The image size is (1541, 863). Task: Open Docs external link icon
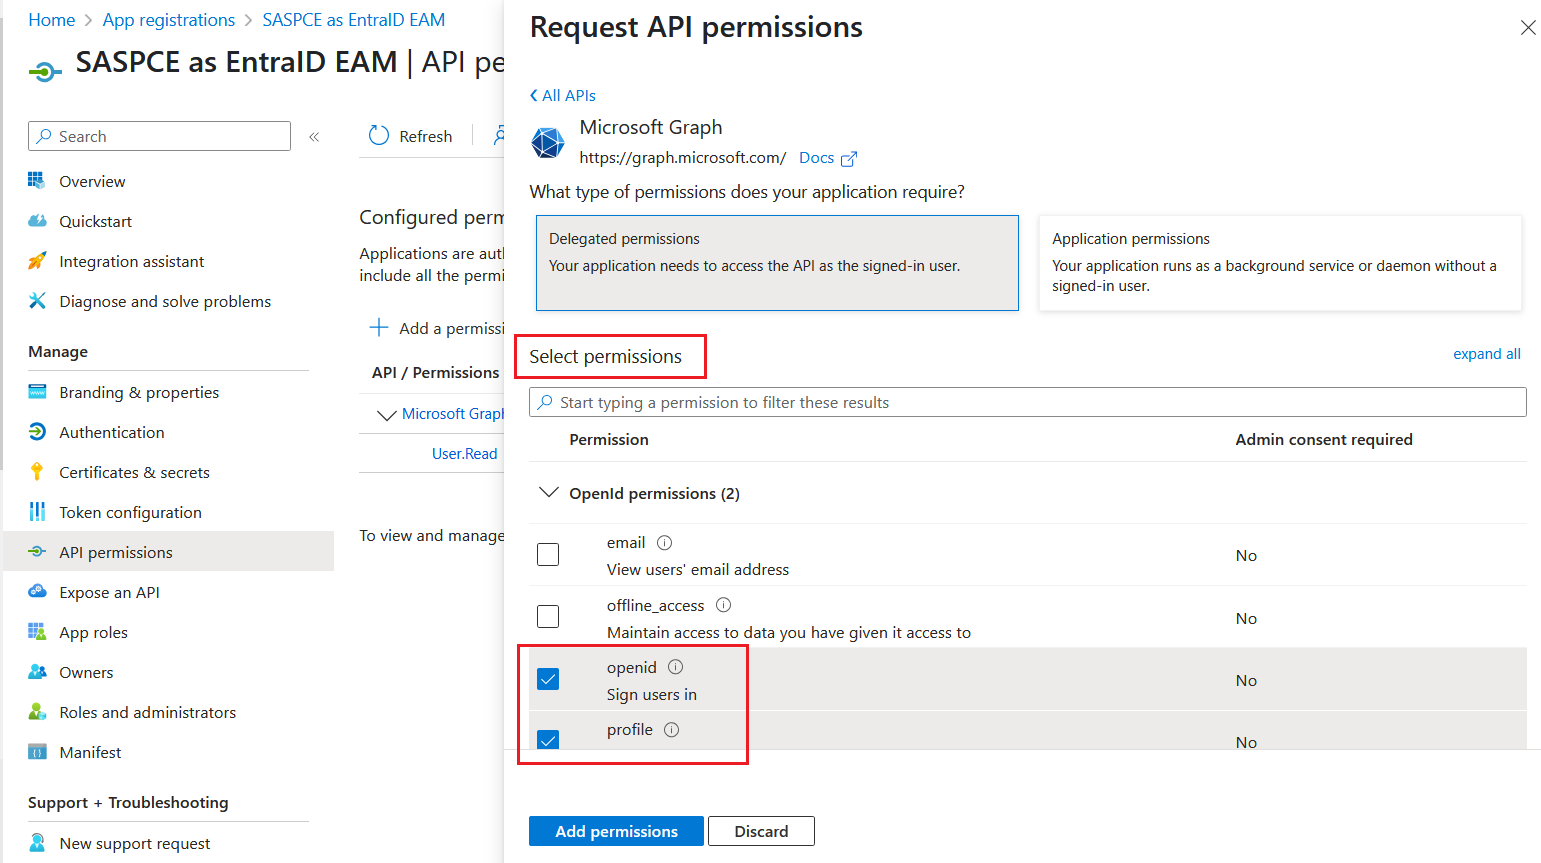(x=849, y=159)
